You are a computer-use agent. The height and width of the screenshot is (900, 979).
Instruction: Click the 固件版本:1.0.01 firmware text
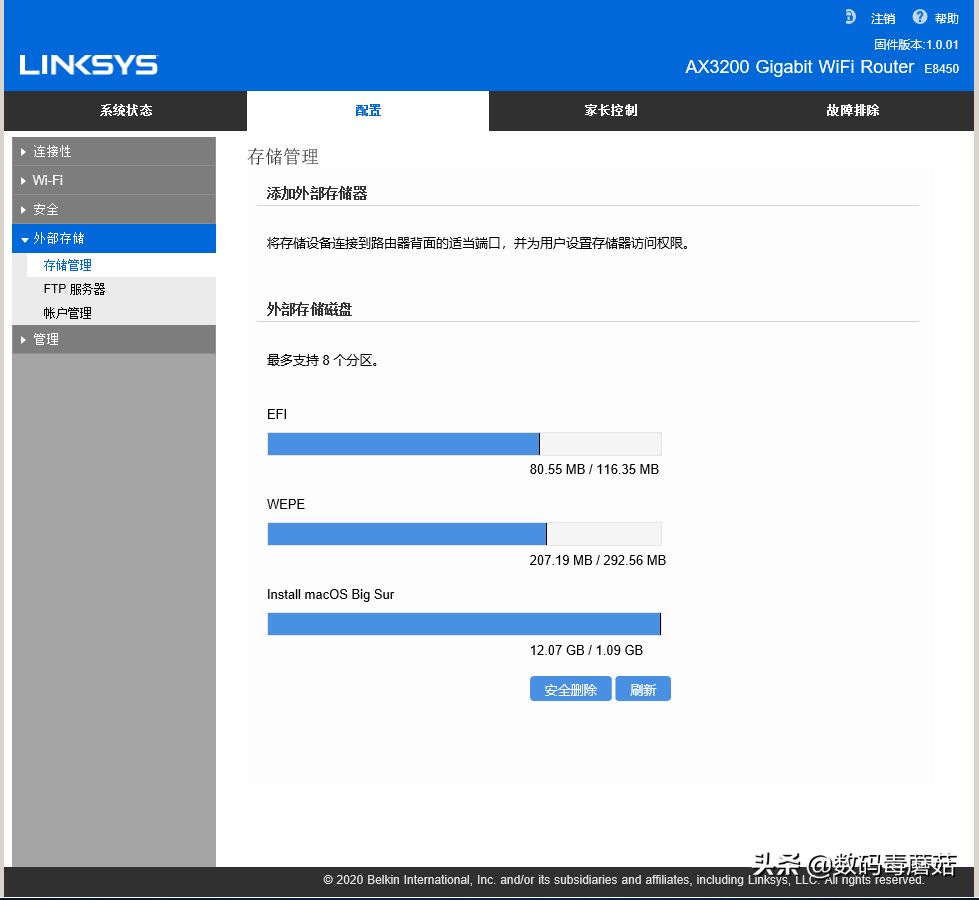[916, 44]
